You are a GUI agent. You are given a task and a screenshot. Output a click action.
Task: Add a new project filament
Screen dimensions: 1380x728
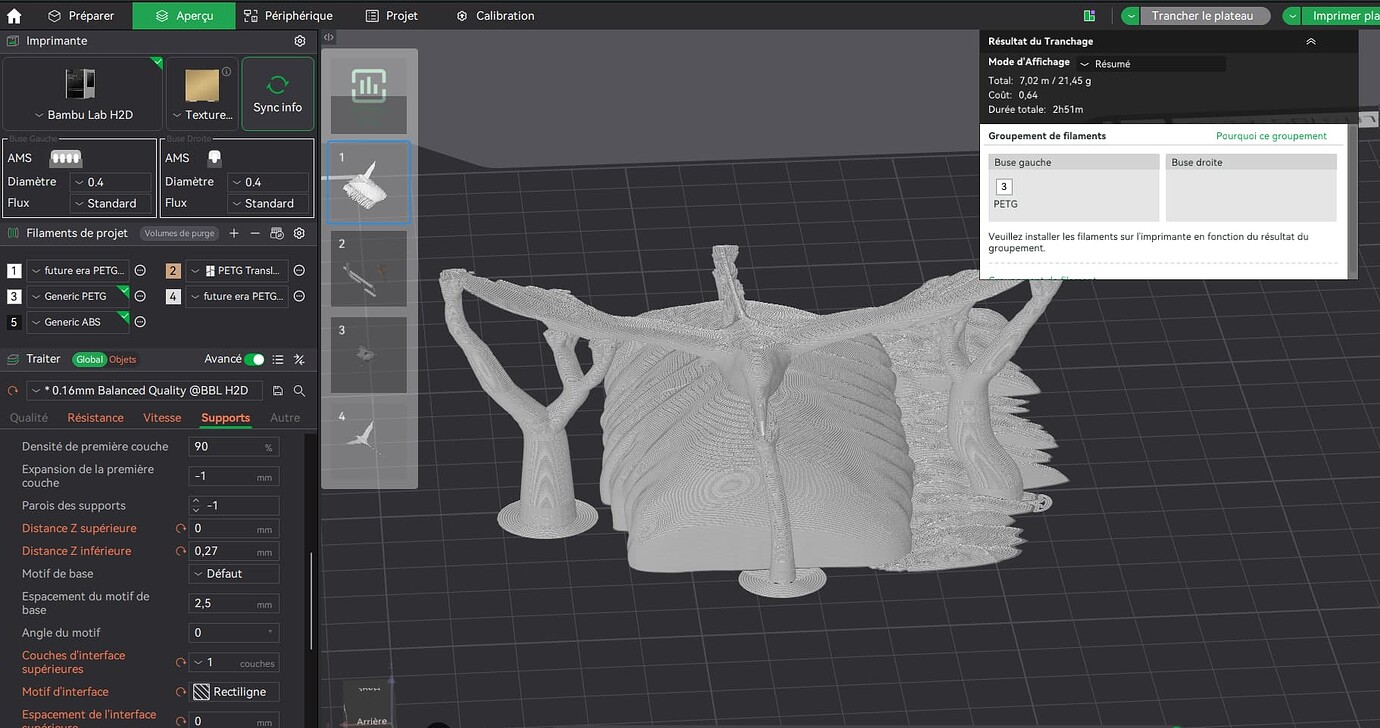click(x=234, y=233)
